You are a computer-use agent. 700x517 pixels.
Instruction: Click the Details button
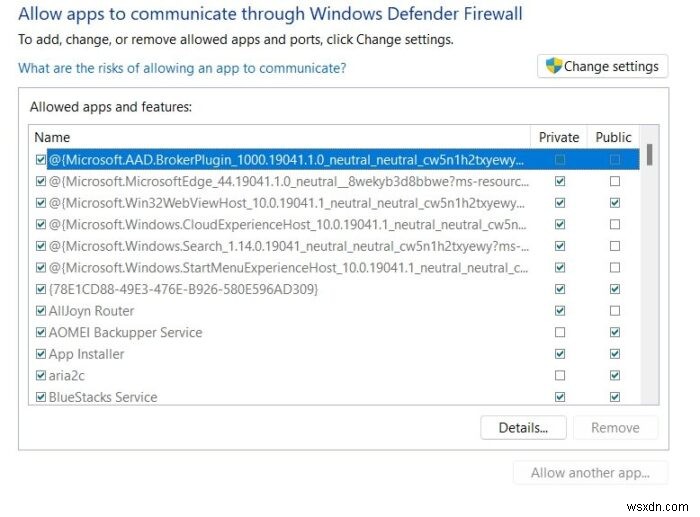point(522,427)
